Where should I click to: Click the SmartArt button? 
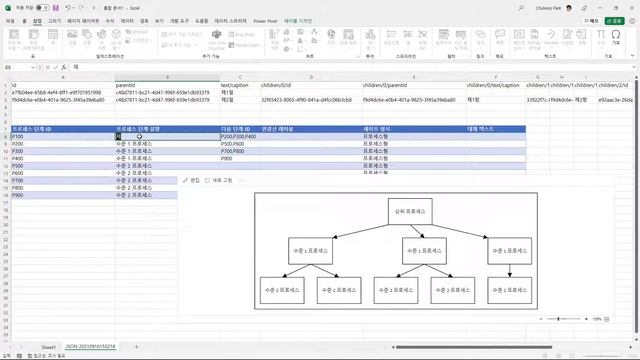pyautogui.click(x=137, y=32)
